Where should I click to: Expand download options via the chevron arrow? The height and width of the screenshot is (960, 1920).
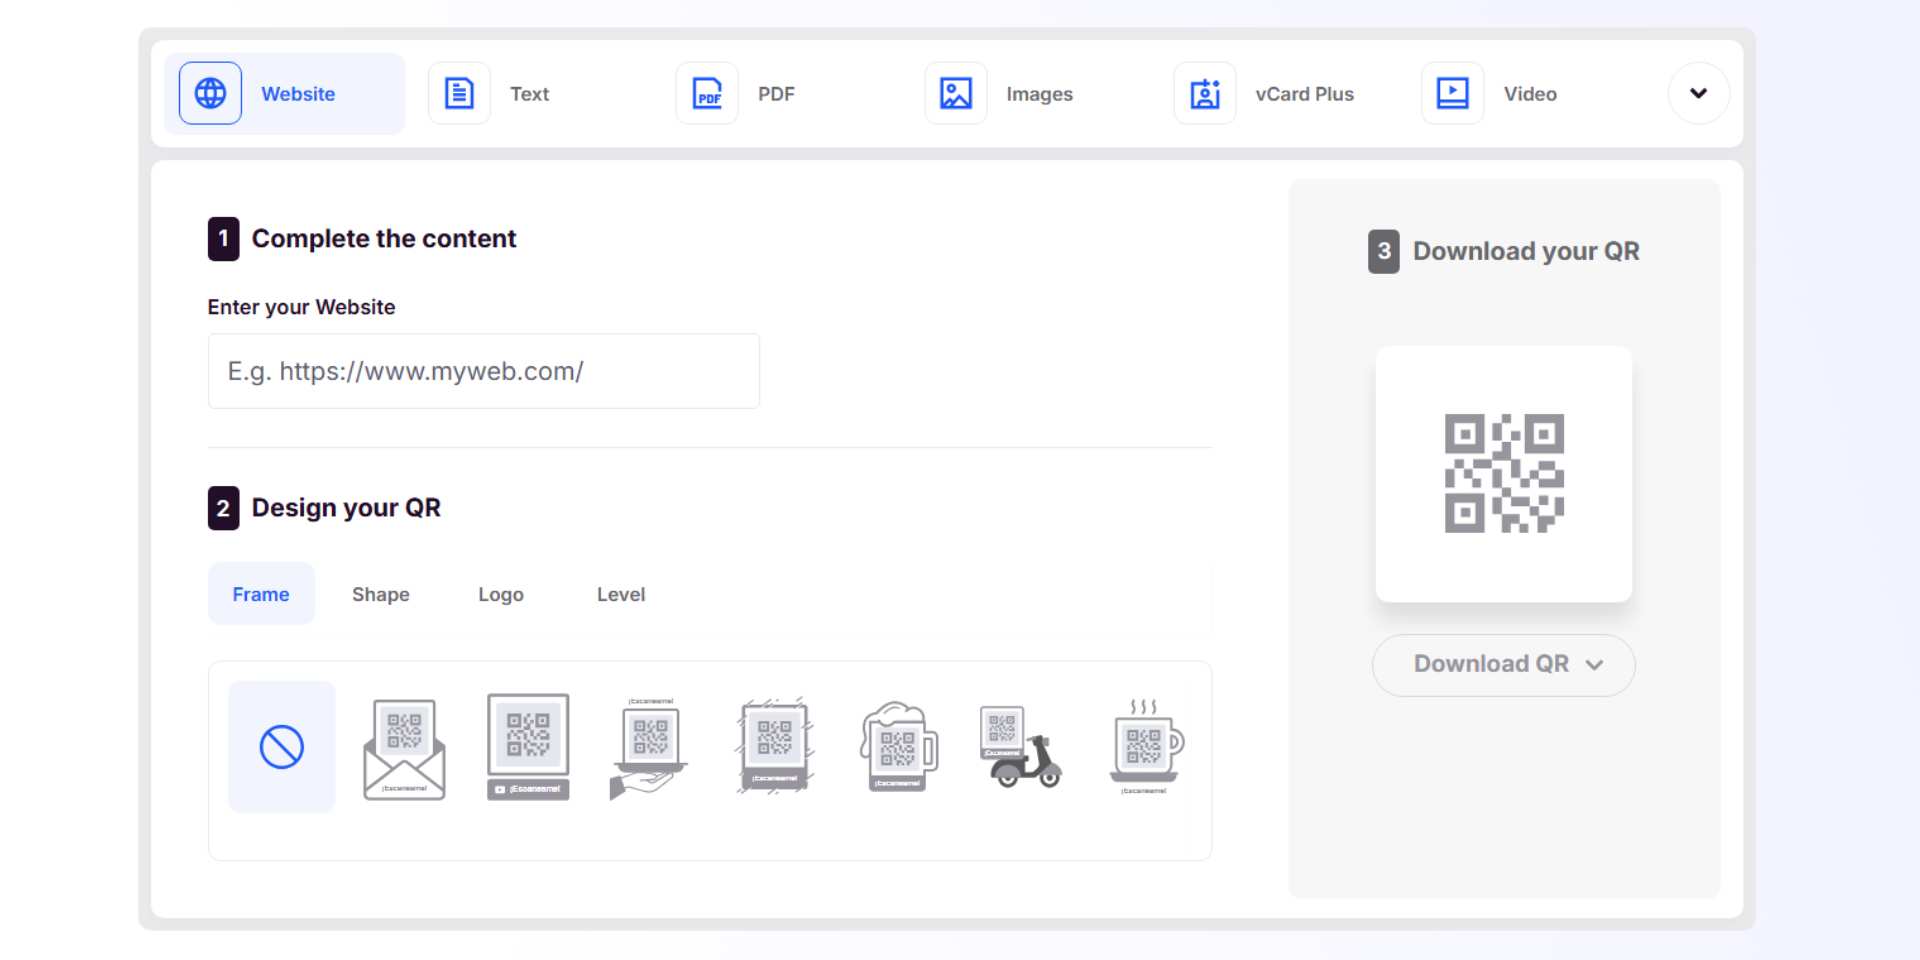pyautogui.click(x=1595, y=664)
